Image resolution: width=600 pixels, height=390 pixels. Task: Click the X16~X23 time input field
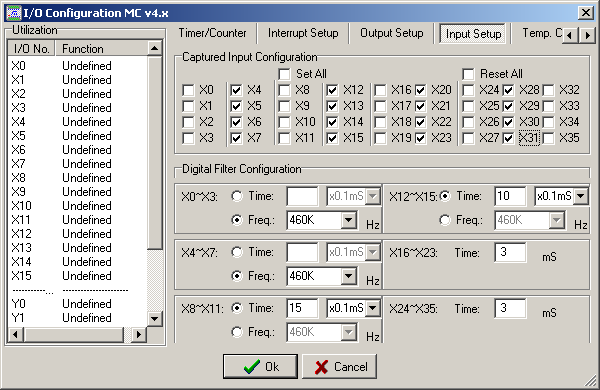pos(510,252)
